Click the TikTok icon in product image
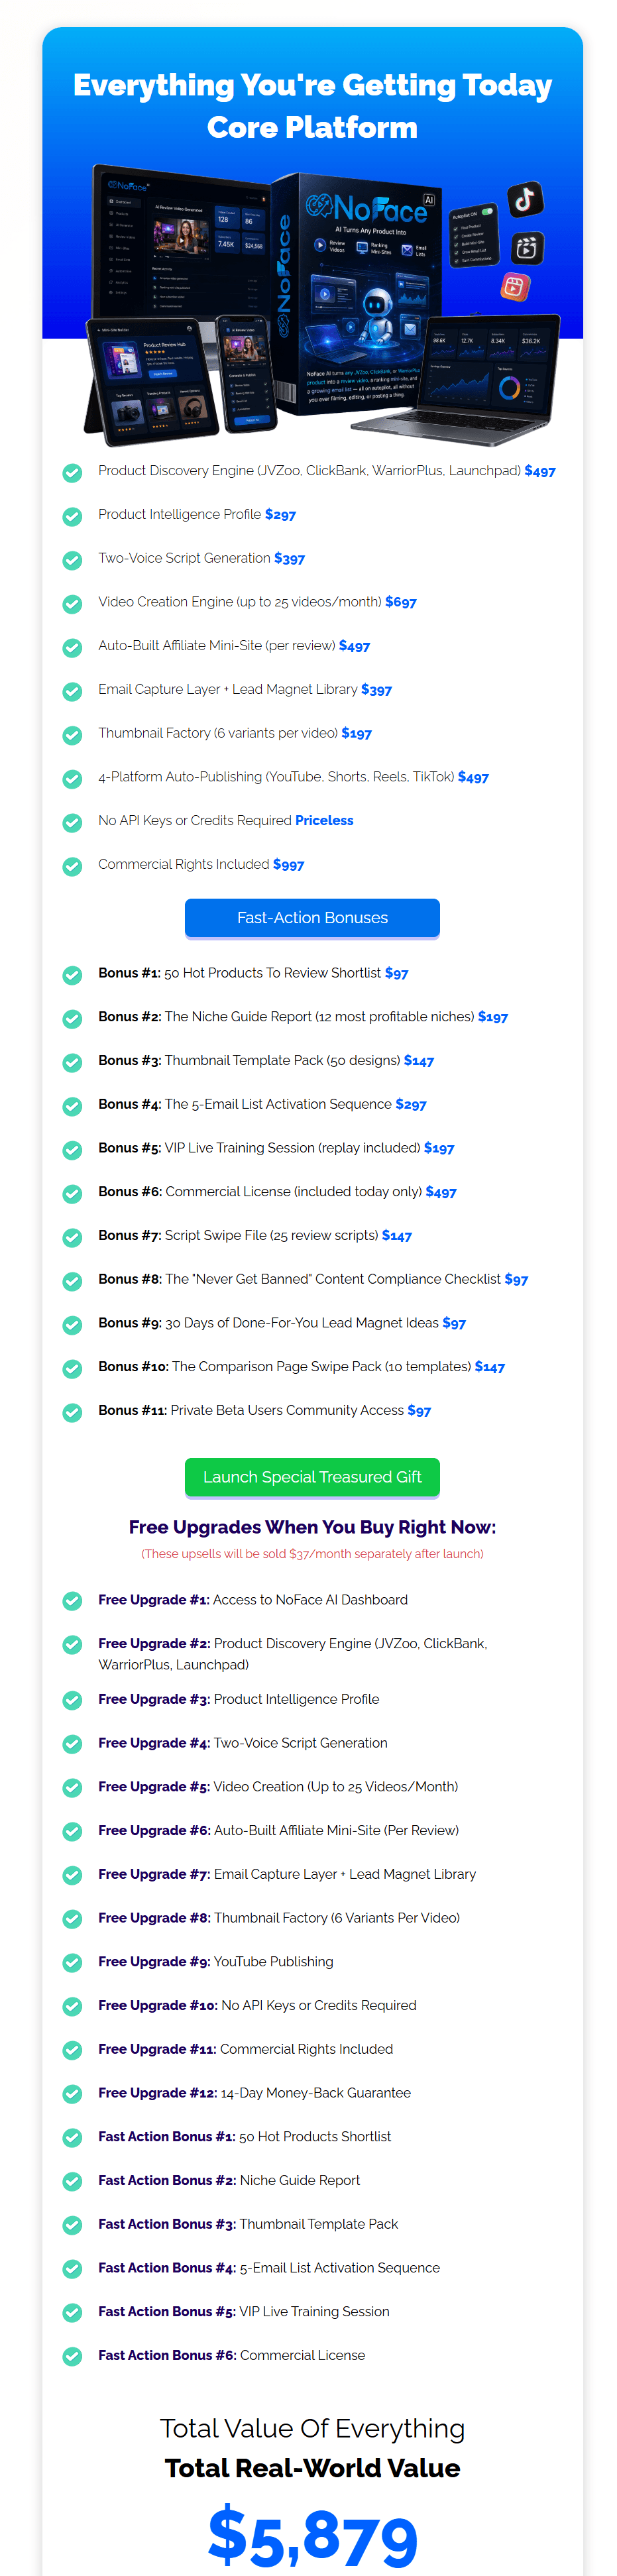Screen dimensions: 617x2576 pos(525,199)
